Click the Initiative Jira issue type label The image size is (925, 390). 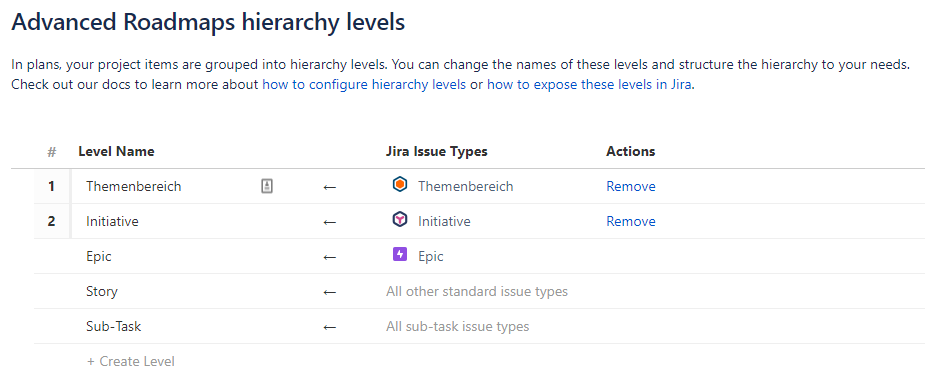click(444, 221)
